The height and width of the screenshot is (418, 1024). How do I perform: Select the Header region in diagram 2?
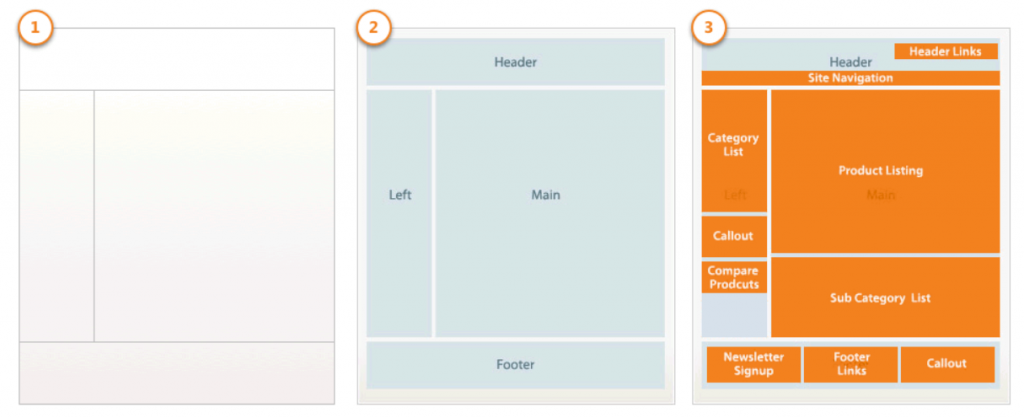515,62
